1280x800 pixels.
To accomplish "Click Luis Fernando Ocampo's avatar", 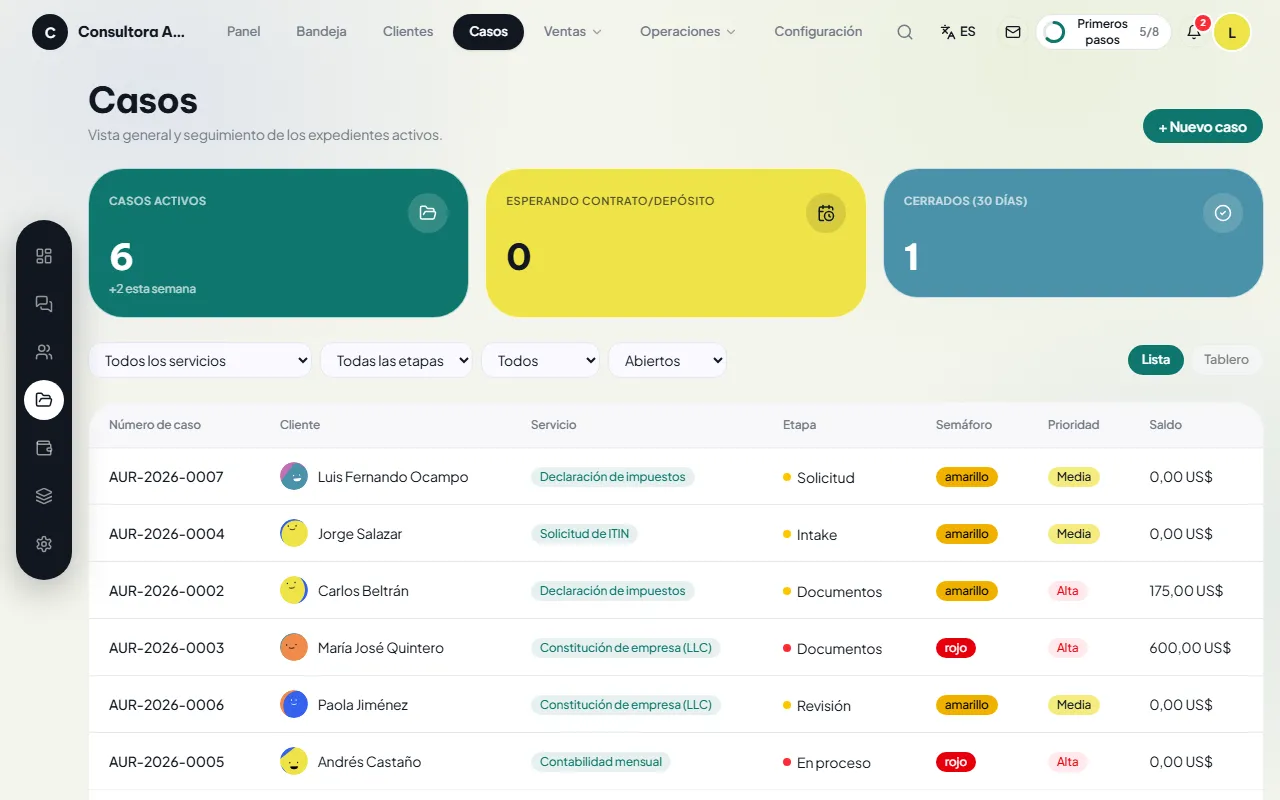I will point(294,476).
